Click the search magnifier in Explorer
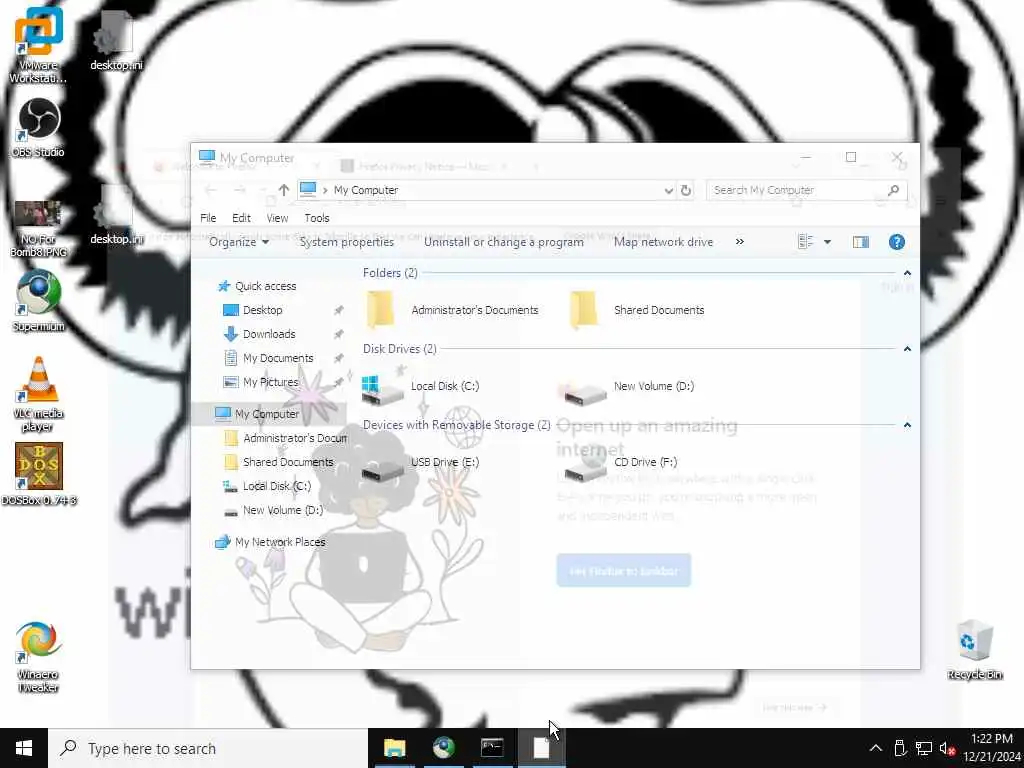Image resolution: width=1024 pixels, height=768 pixels. tap(893, 190)
